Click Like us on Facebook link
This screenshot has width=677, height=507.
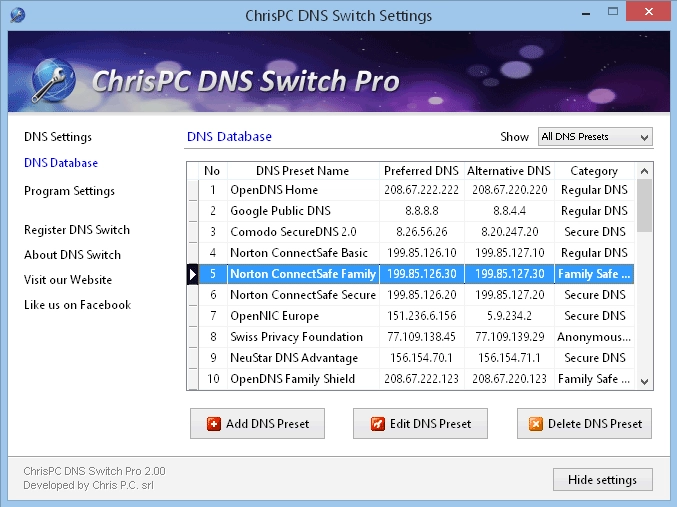77,305
